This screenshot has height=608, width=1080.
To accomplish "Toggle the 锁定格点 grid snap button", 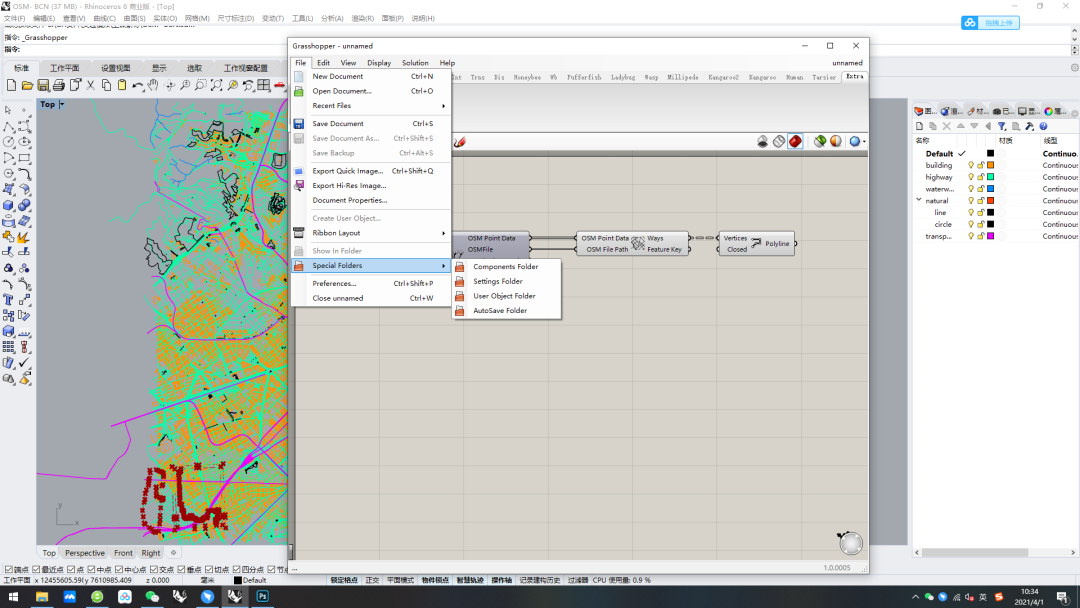I will (344, 580).
